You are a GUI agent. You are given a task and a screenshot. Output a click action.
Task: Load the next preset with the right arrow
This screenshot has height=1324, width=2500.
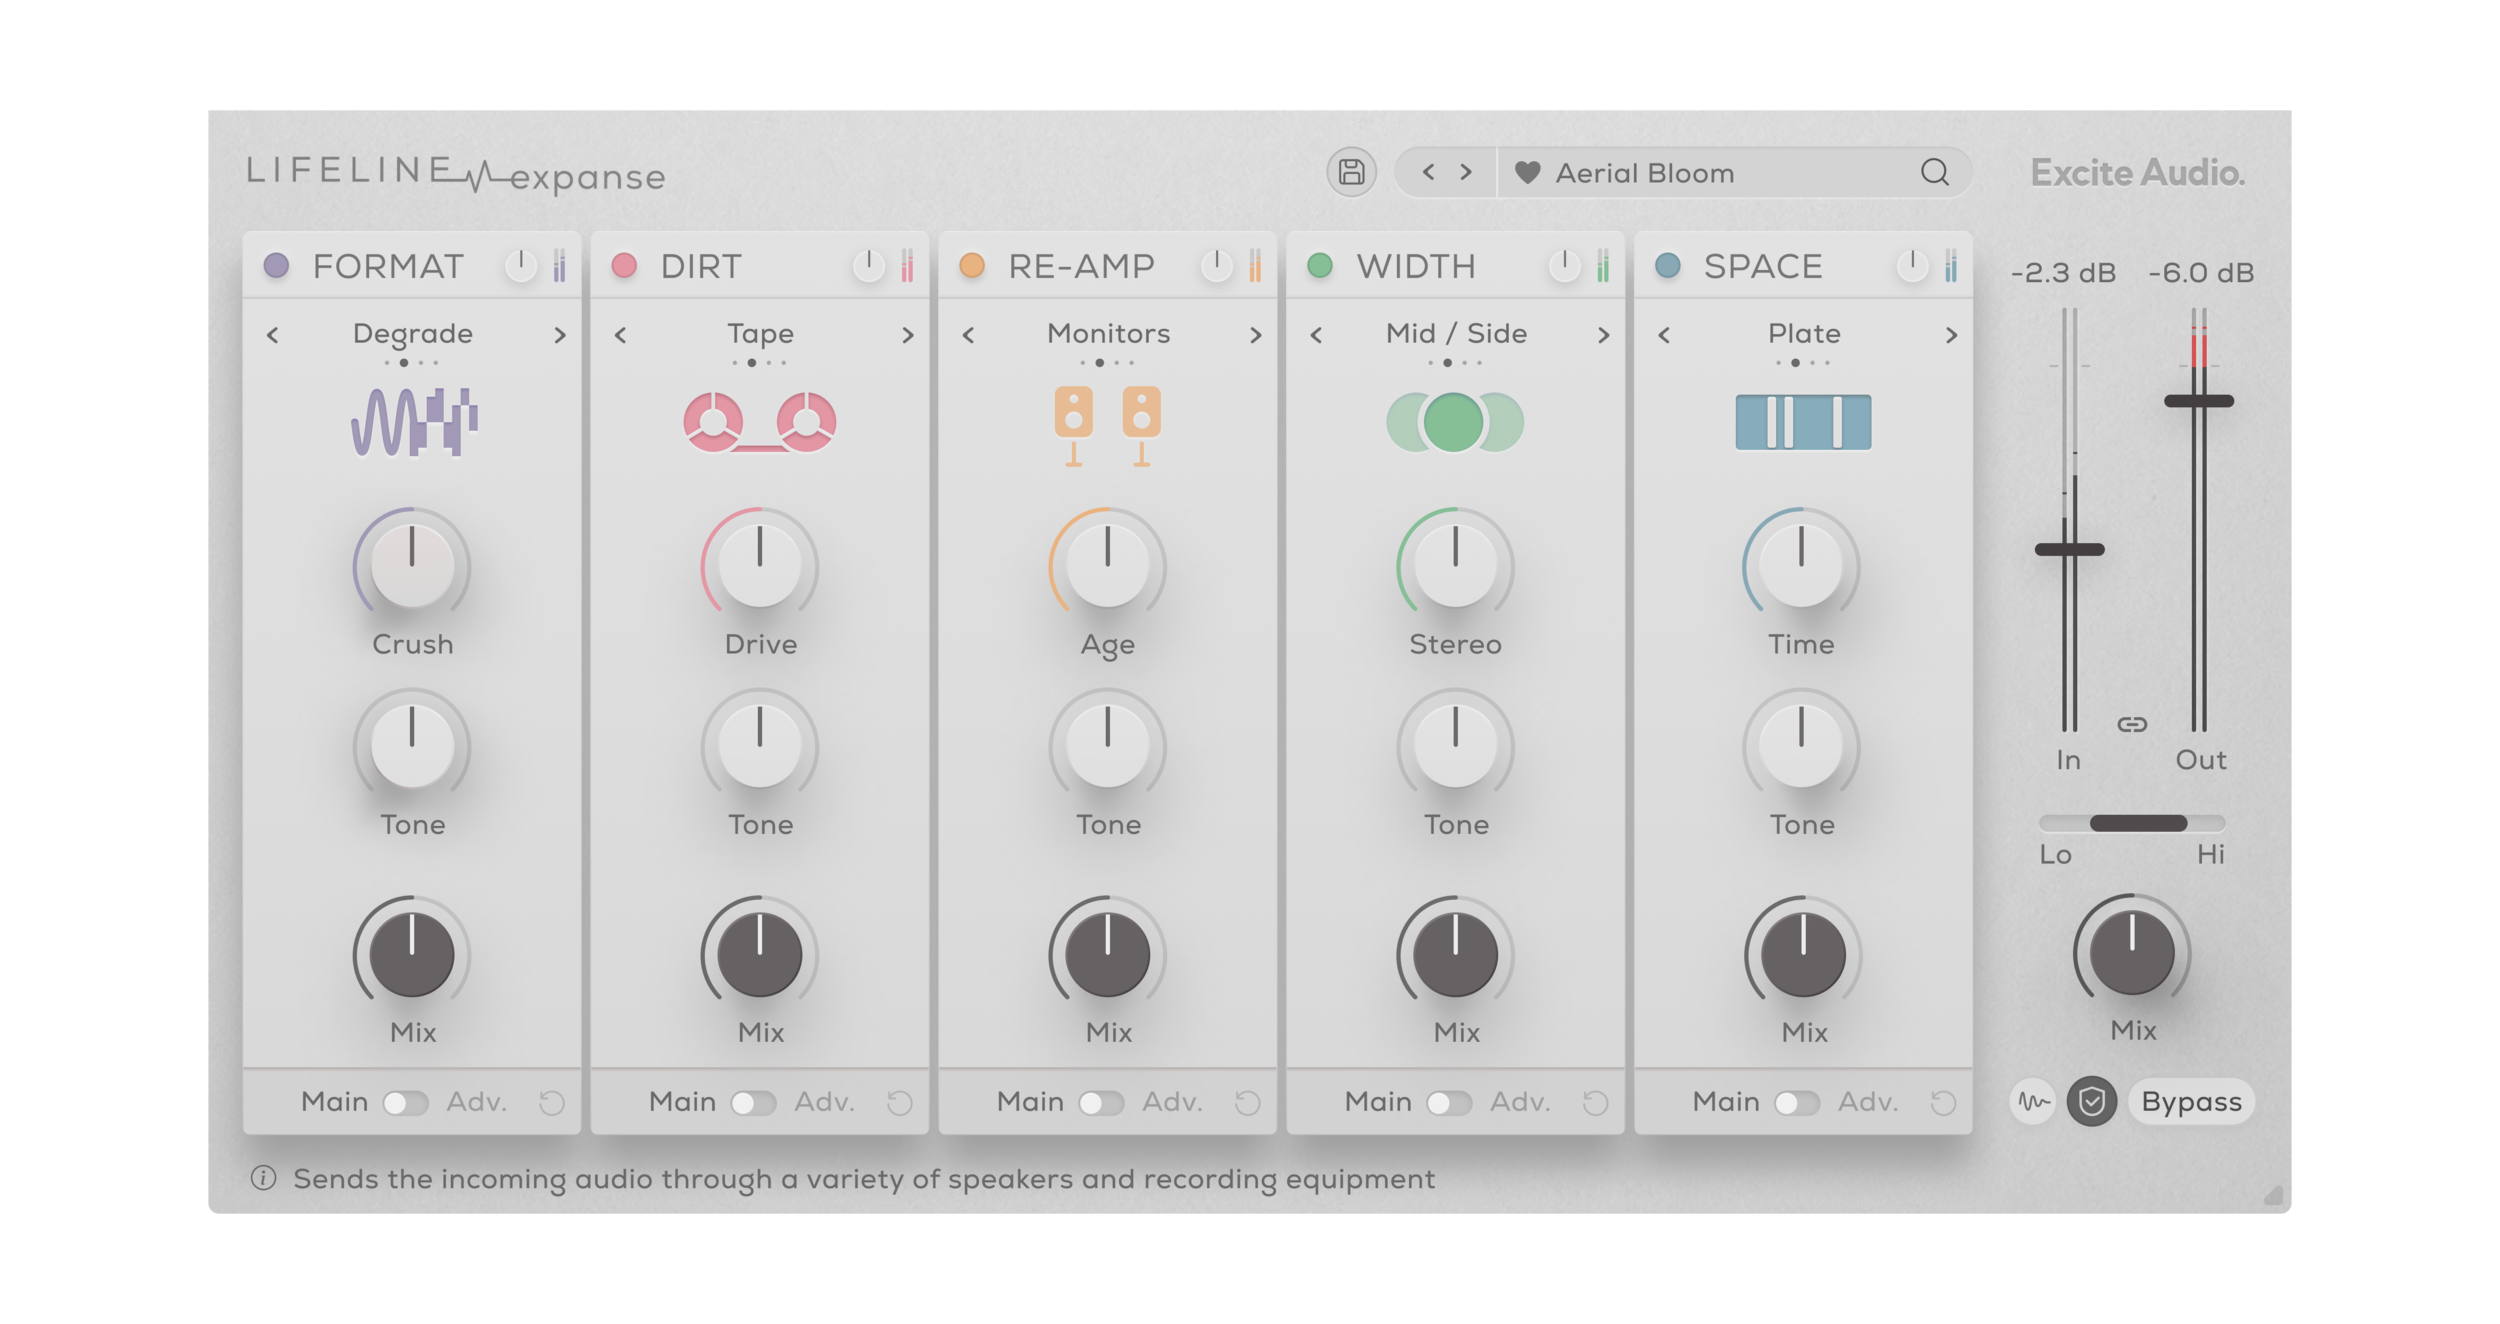[1466, 173]
